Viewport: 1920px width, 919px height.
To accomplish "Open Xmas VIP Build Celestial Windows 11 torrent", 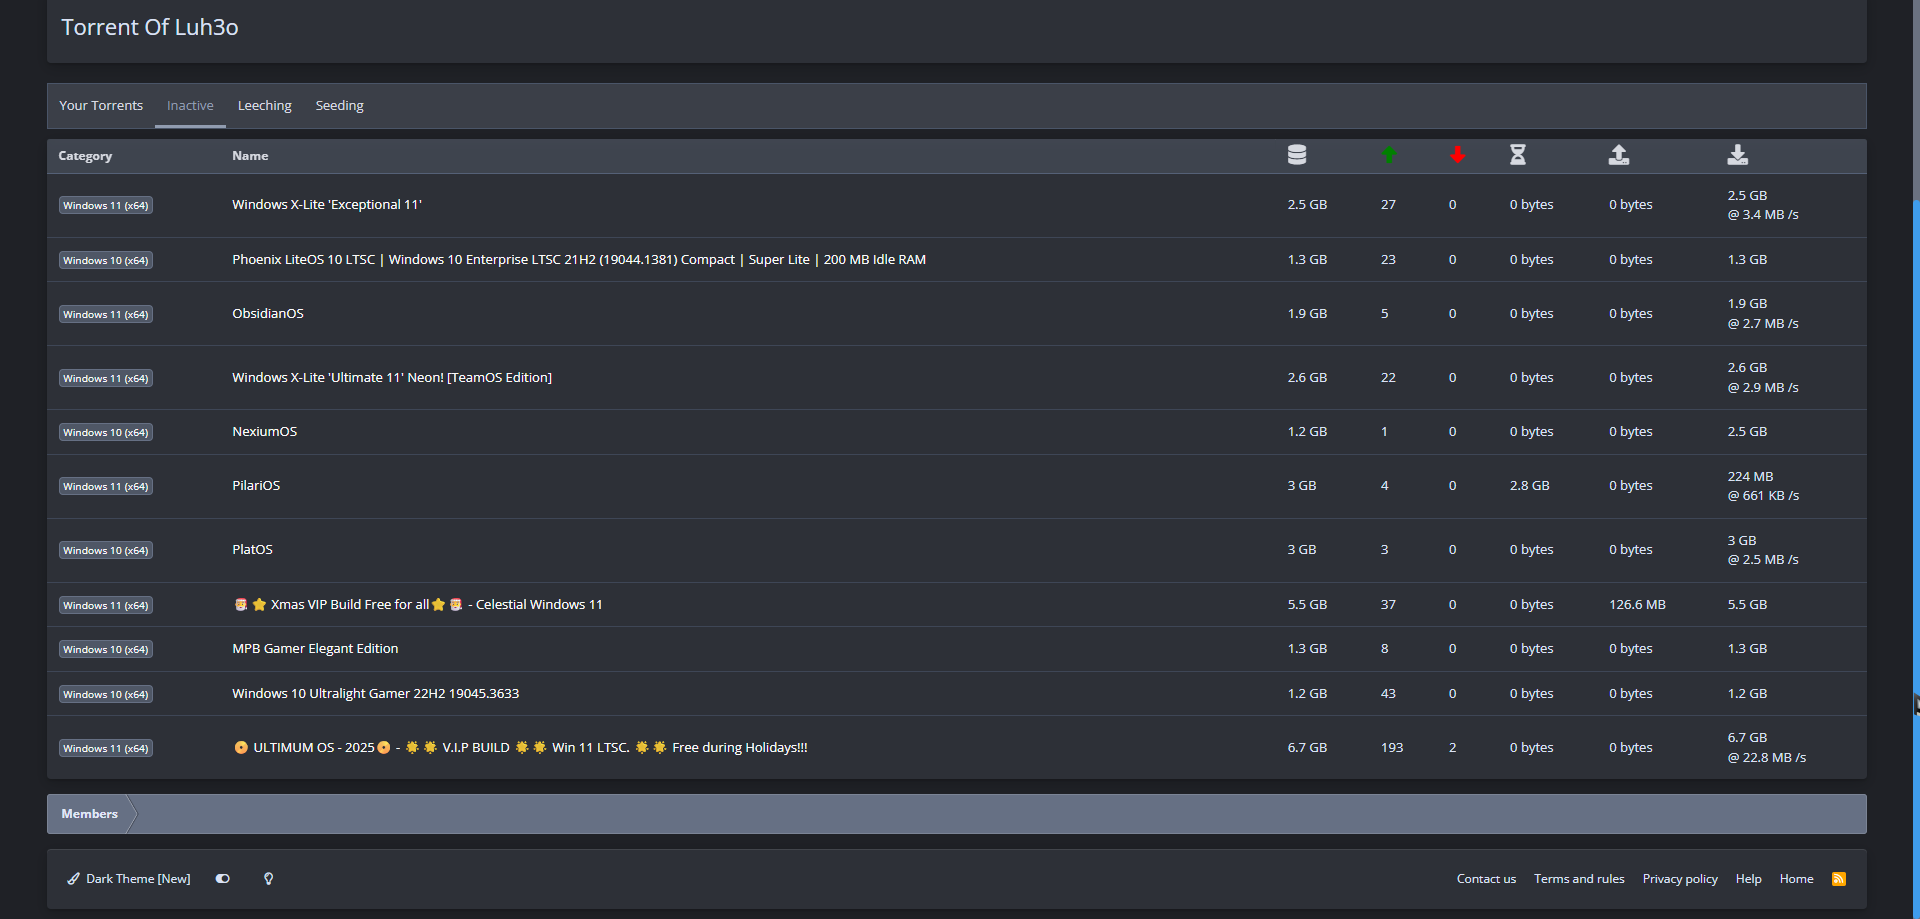I will coord(418,605).
